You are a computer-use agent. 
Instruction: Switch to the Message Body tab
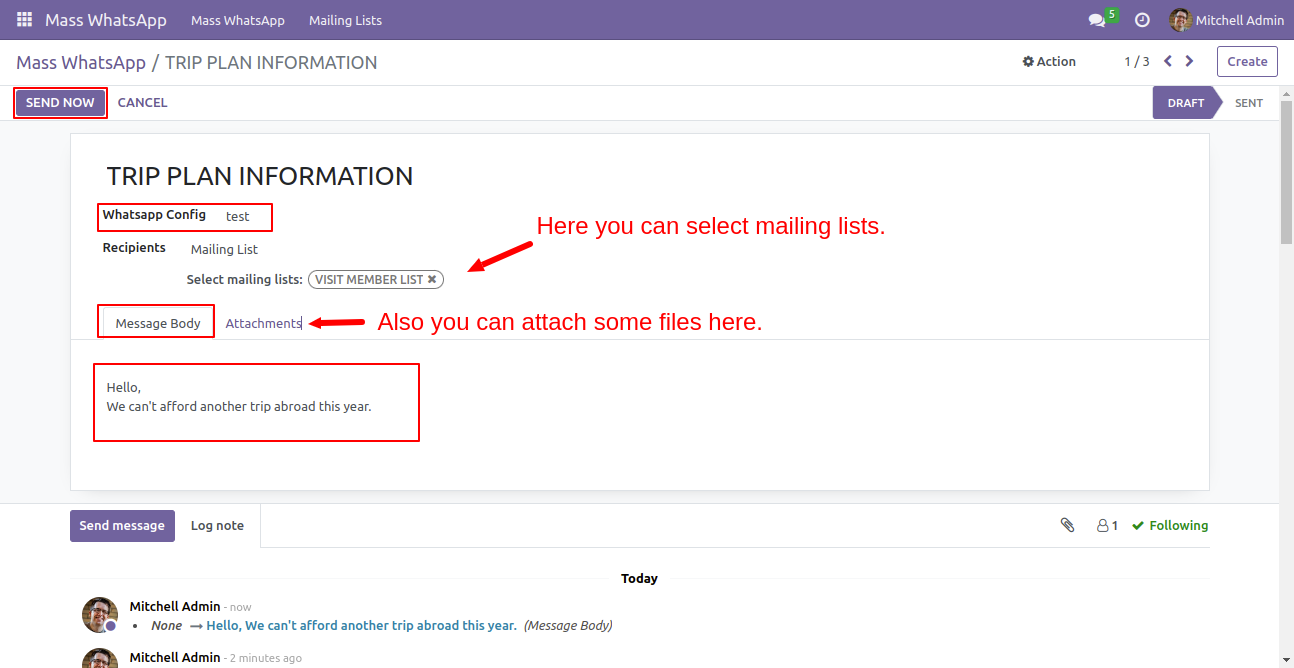tap(158, 323)
